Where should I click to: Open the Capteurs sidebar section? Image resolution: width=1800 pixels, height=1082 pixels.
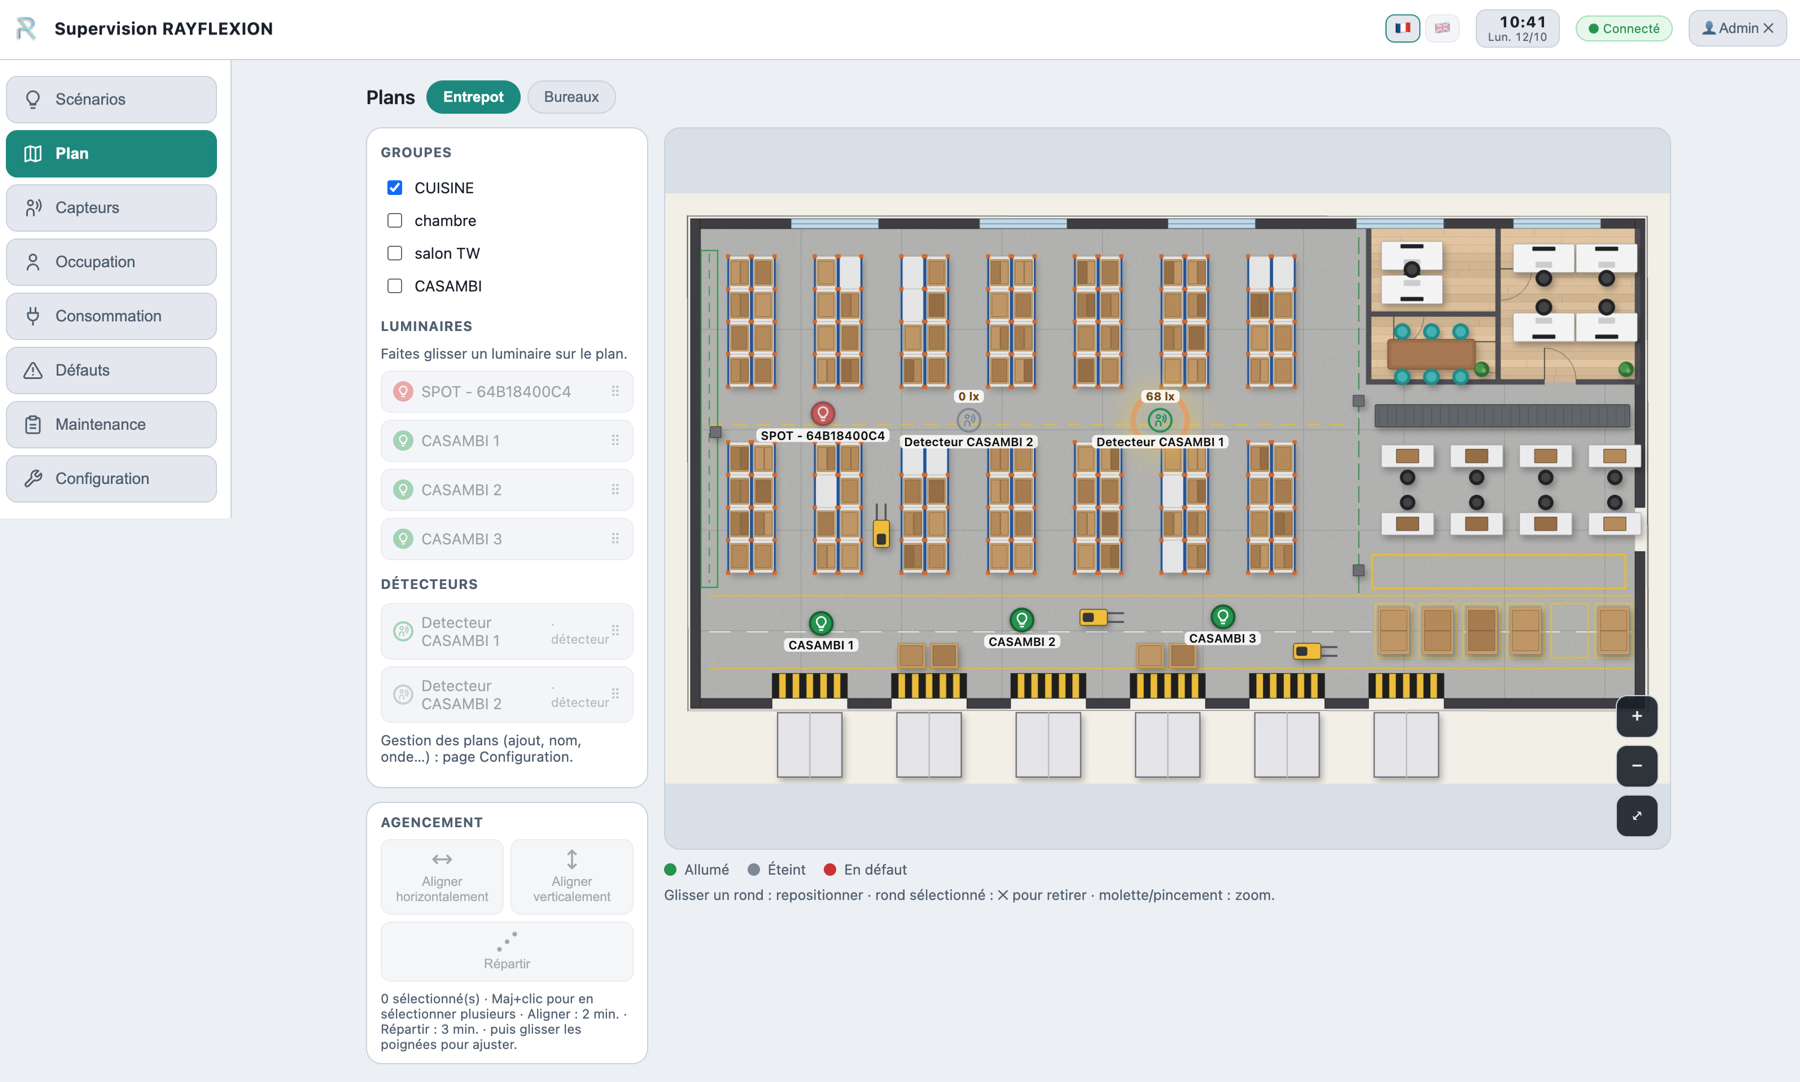[111, 208]
